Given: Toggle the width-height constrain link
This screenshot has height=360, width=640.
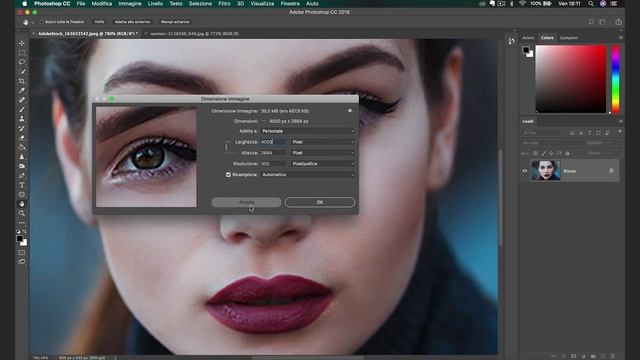Looking at the screenshot, I should 227,147.
